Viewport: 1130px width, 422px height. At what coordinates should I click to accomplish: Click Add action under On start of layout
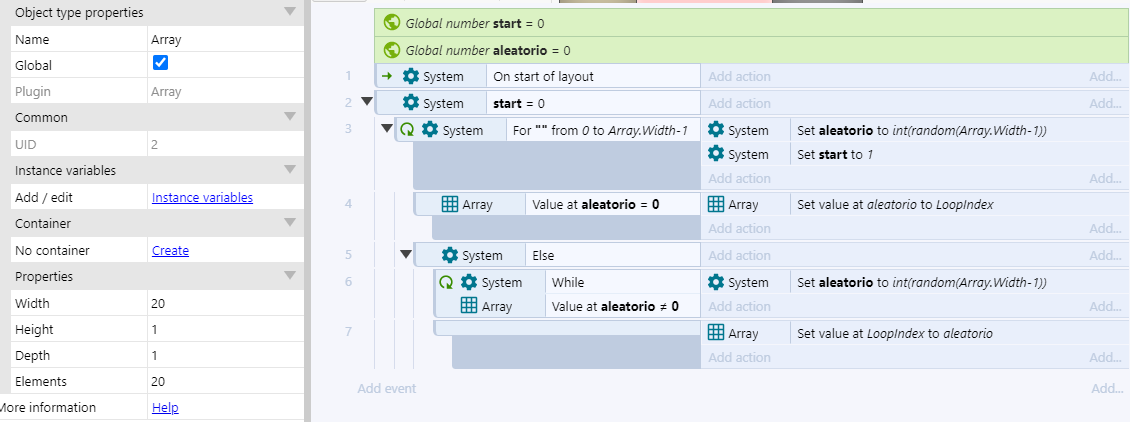tap(740, 77)
